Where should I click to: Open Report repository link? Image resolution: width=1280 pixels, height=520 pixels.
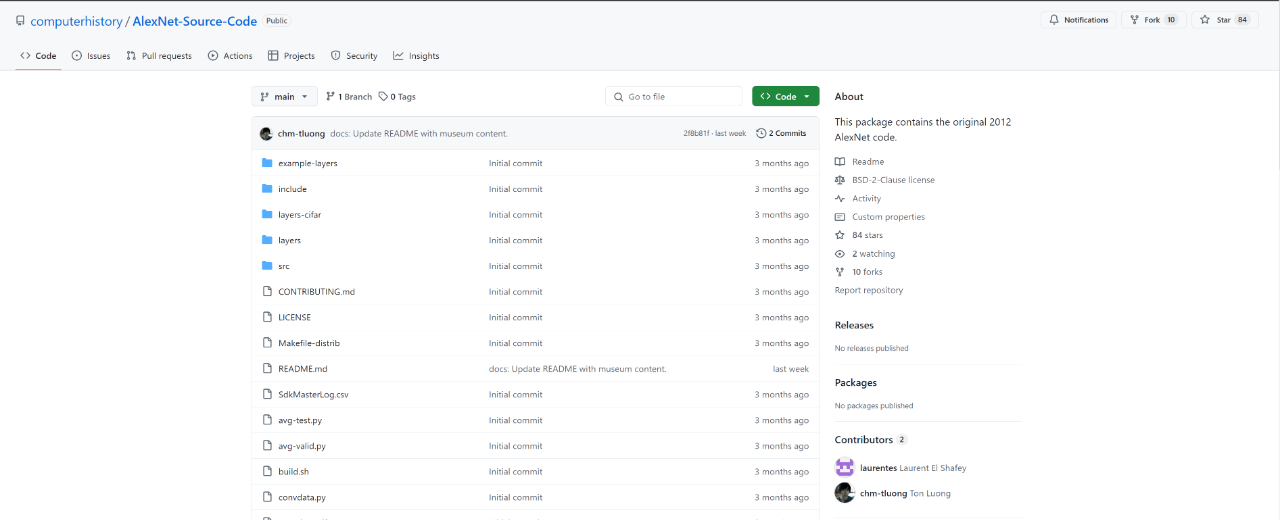(x=869, y=290)
